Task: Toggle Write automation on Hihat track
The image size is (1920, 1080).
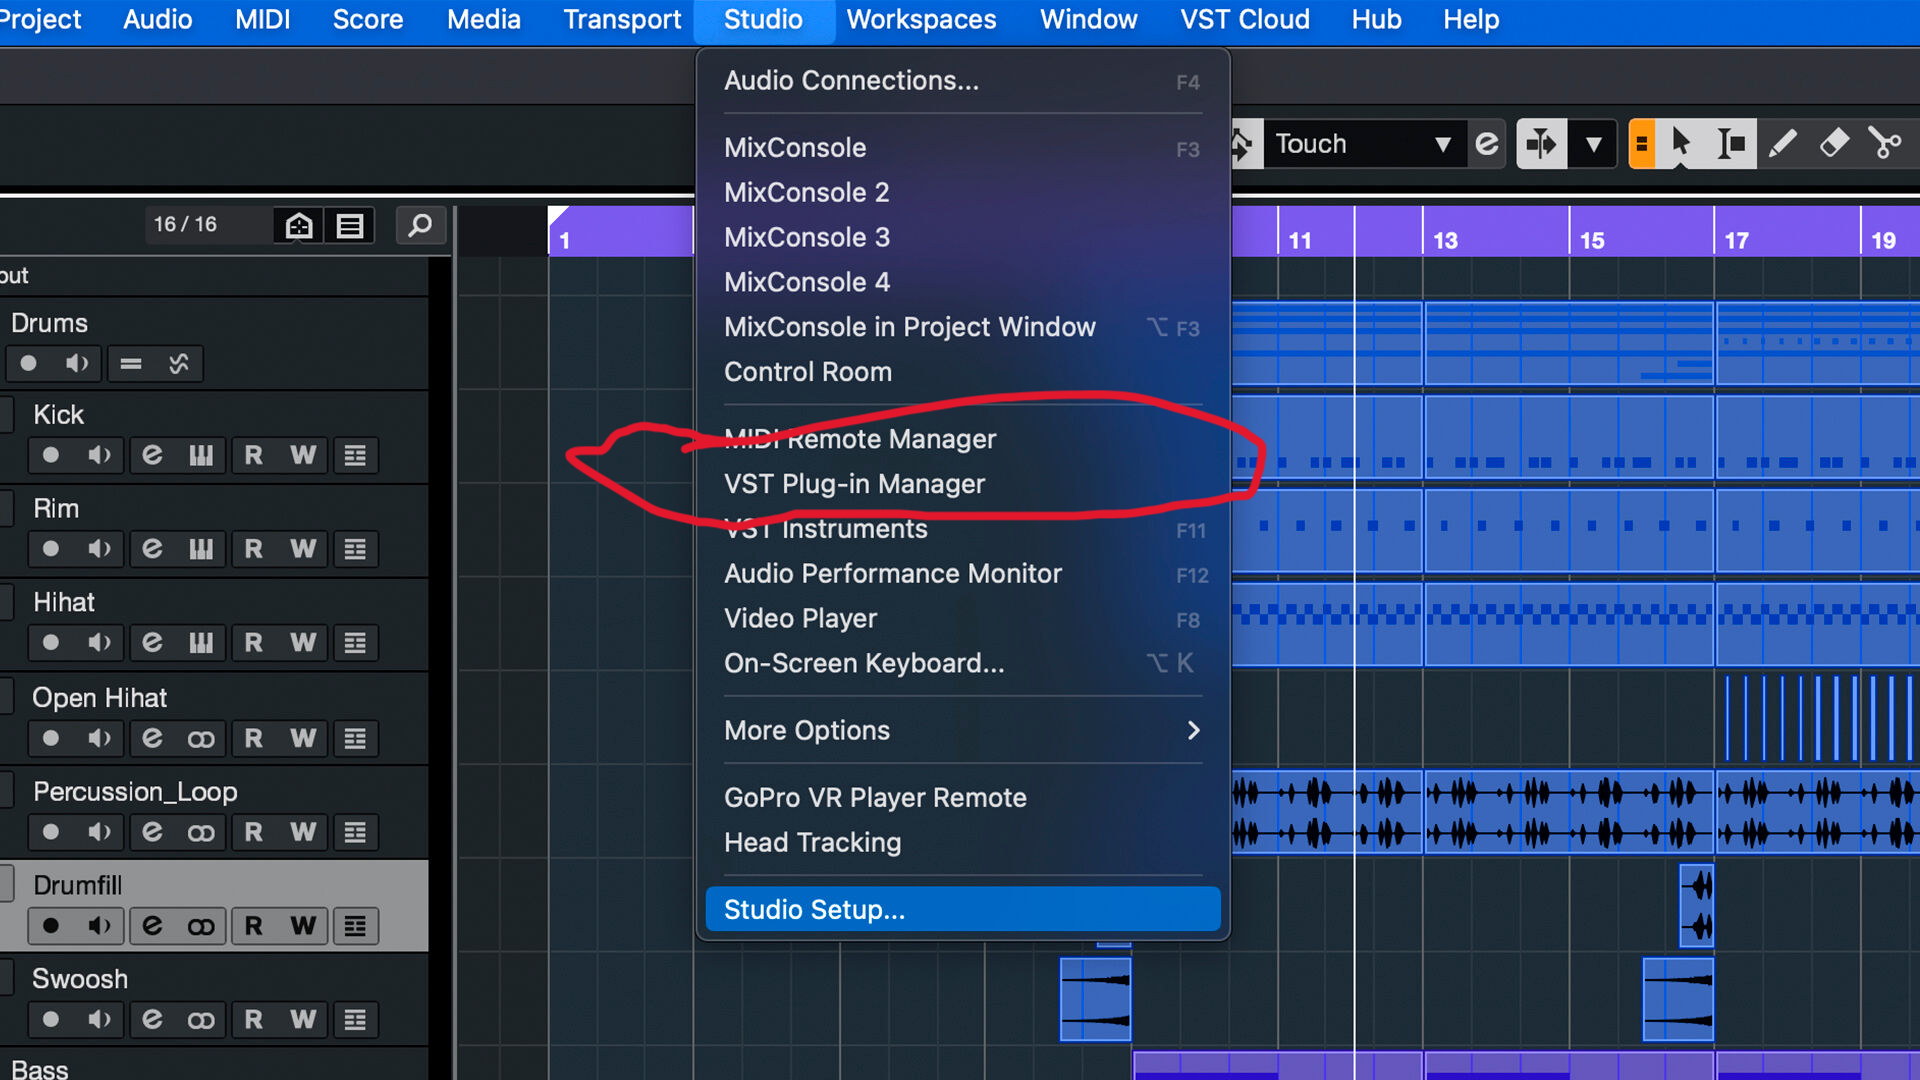Action: pyautogui.click(x=303, y=643)
